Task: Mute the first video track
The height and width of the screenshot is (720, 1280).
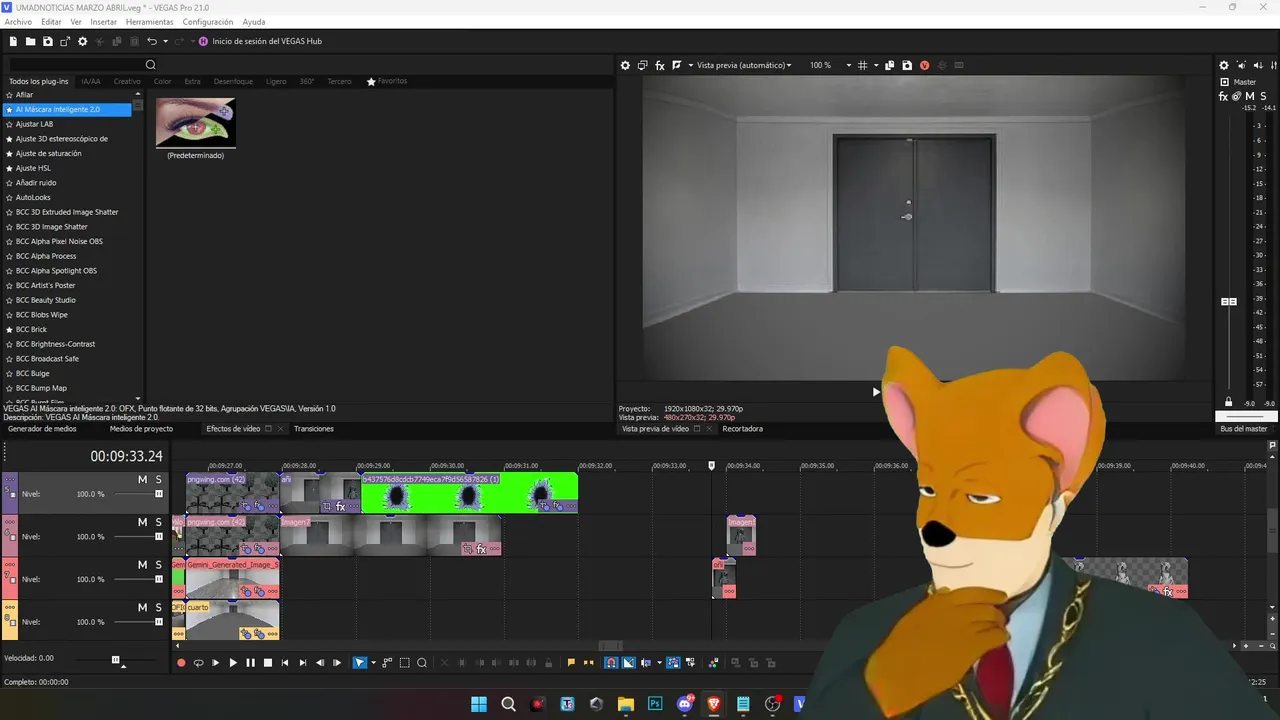Action: [x=142, y=480]
